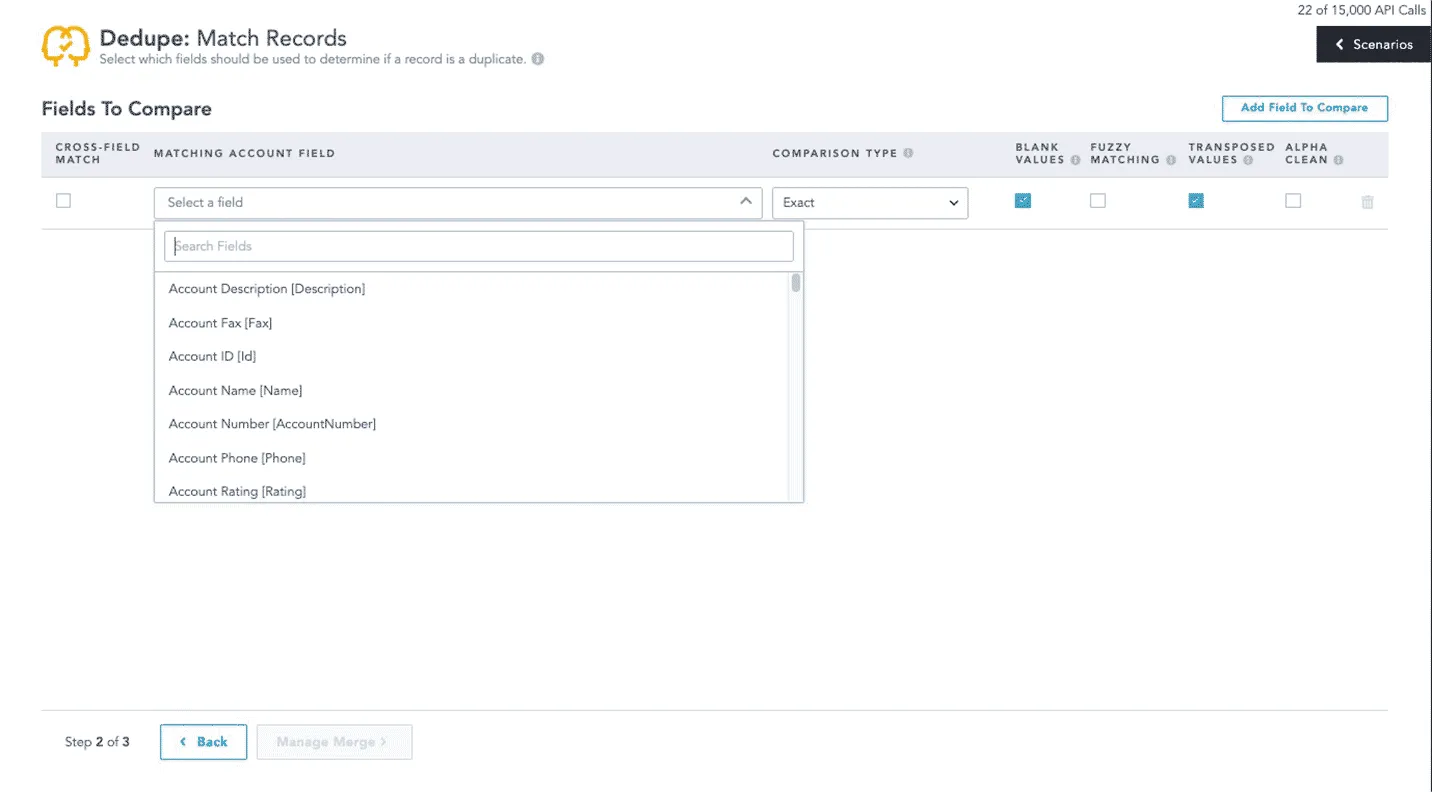This screenshot has width=1432, height=792.
Task: Uncheck the Transposed Values checkbox
Action: pyautogui.click(x=1196, y=201)
